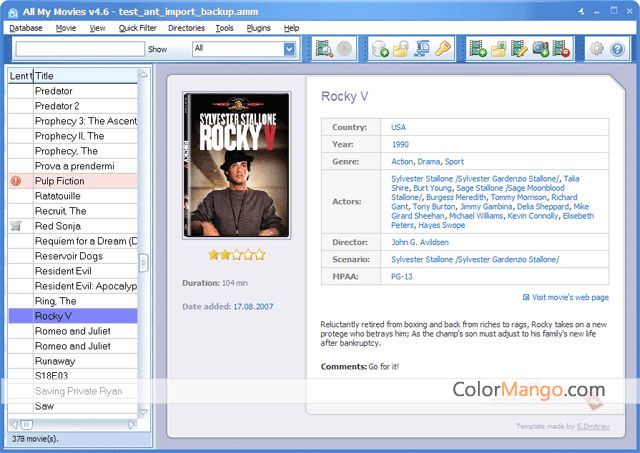Click the edit movie pencil icon
The width and height of the screenshot is (640, 453).
519,48
